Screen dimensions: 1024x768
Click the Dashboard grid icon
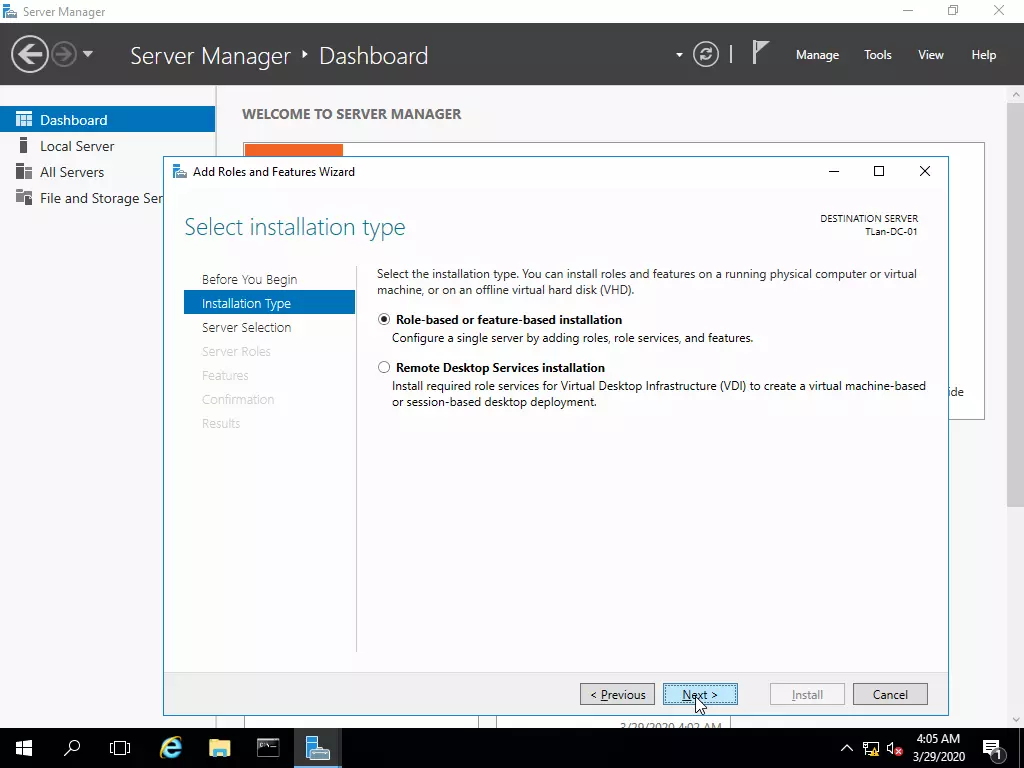click(24, 119)
